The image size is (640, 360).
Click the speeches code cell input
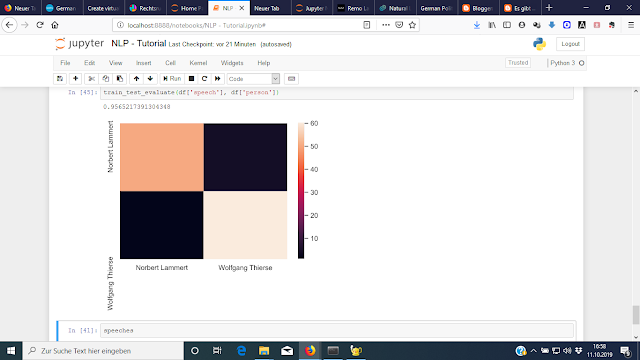pos(337,331)
